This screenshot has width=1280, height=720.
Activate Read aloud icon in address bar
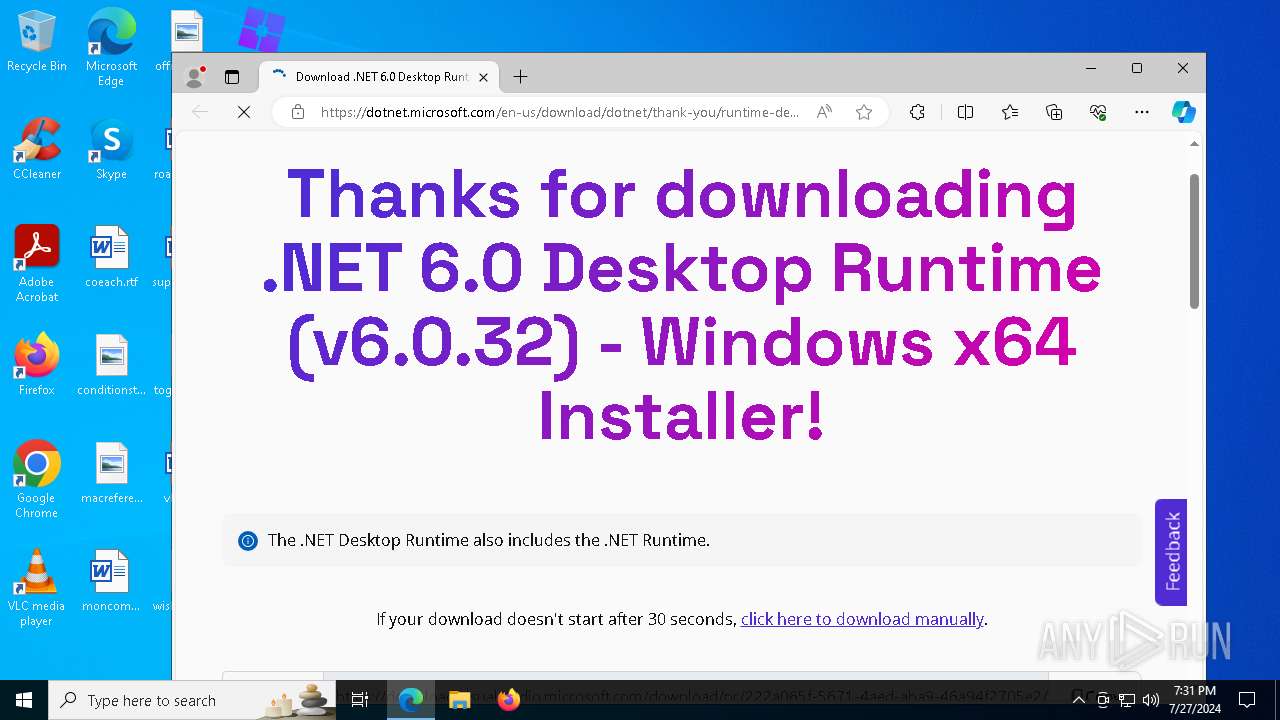point(824,112)
